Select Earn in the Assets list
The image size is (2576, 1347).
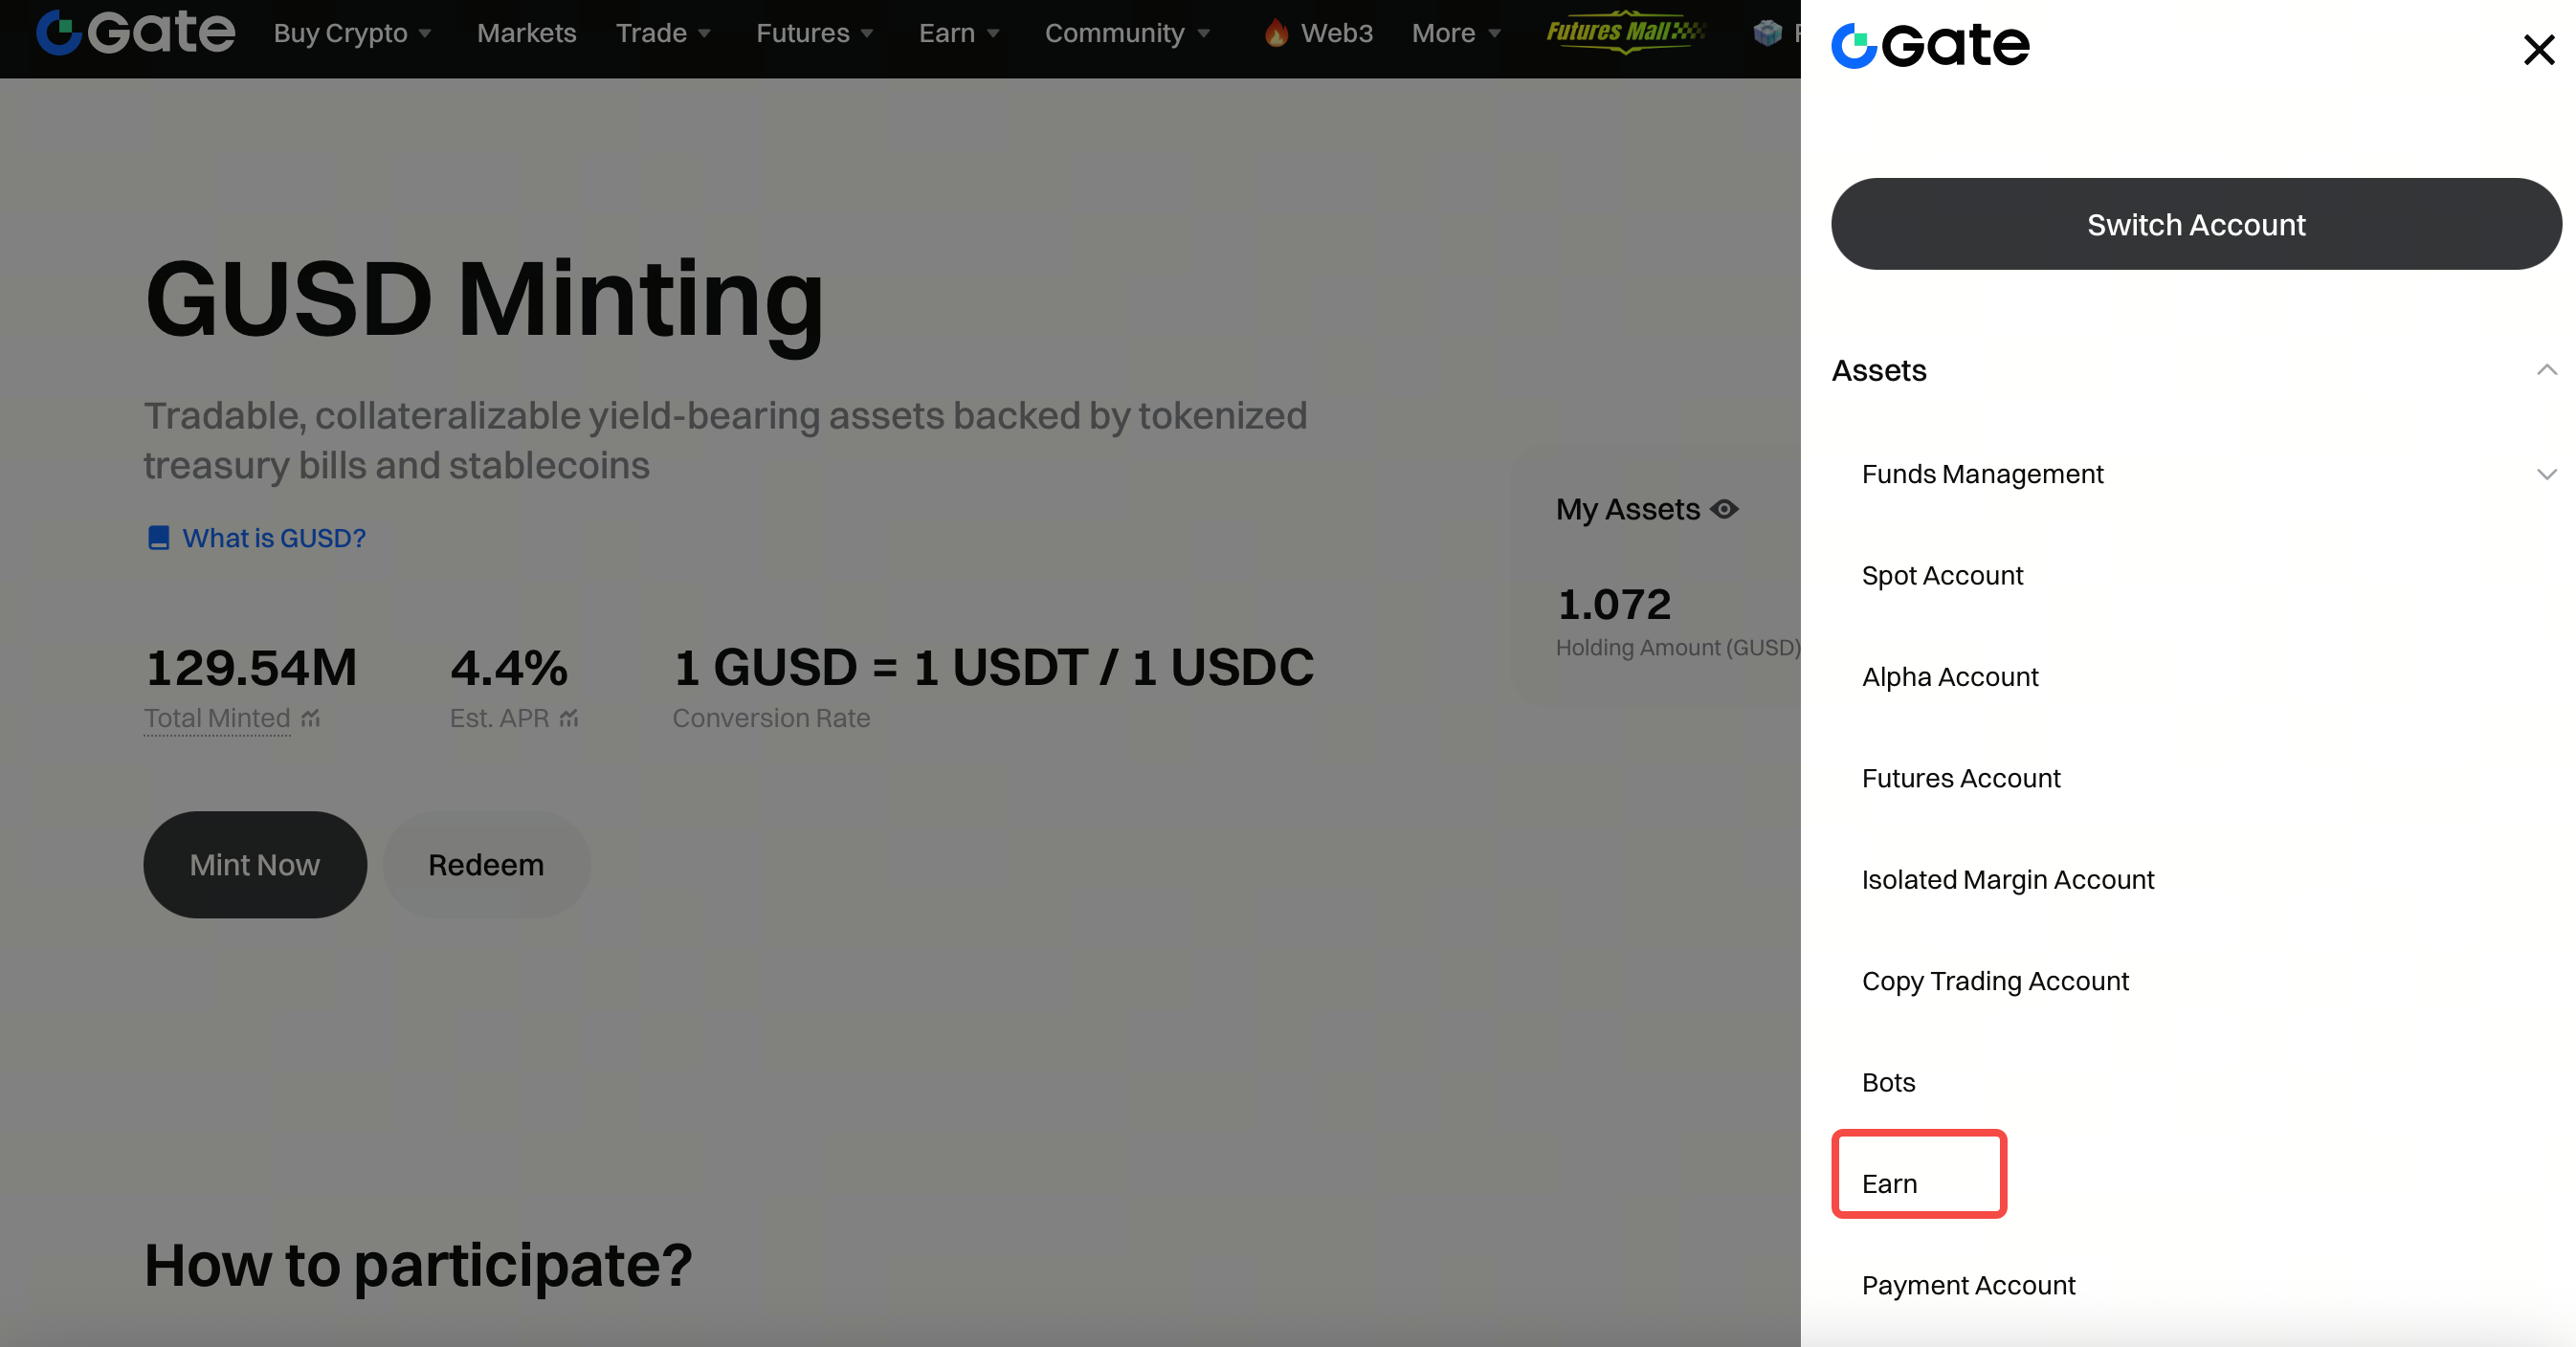click(1889, 1183)
